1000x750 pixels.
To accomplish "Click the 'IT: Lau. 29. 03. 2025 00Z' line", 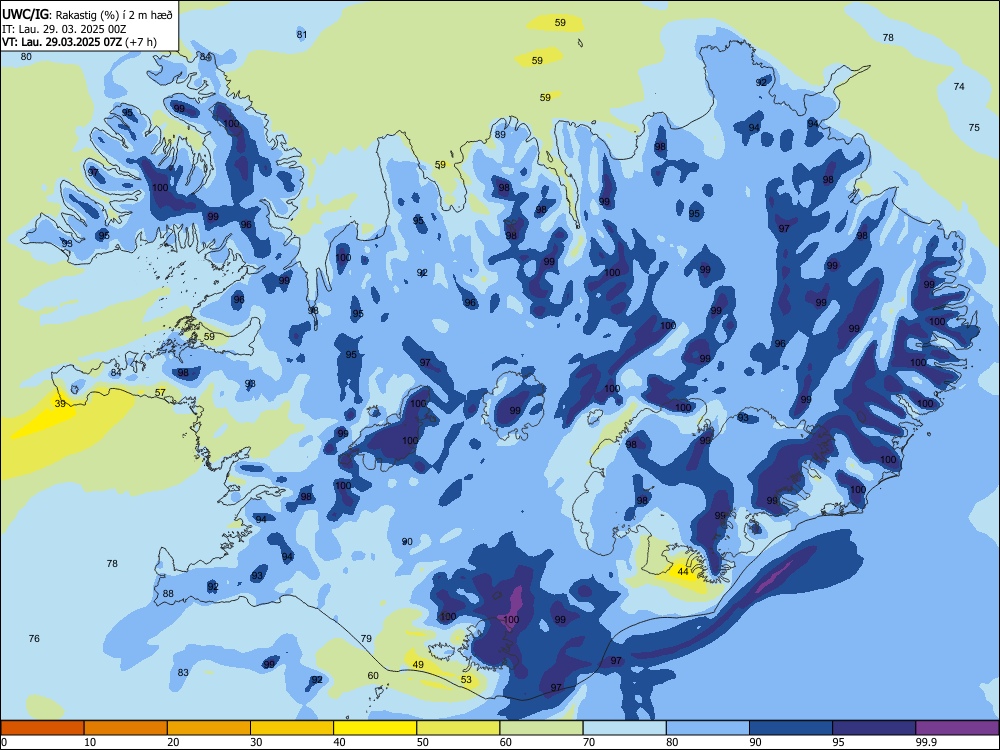I will pos(63,29).
